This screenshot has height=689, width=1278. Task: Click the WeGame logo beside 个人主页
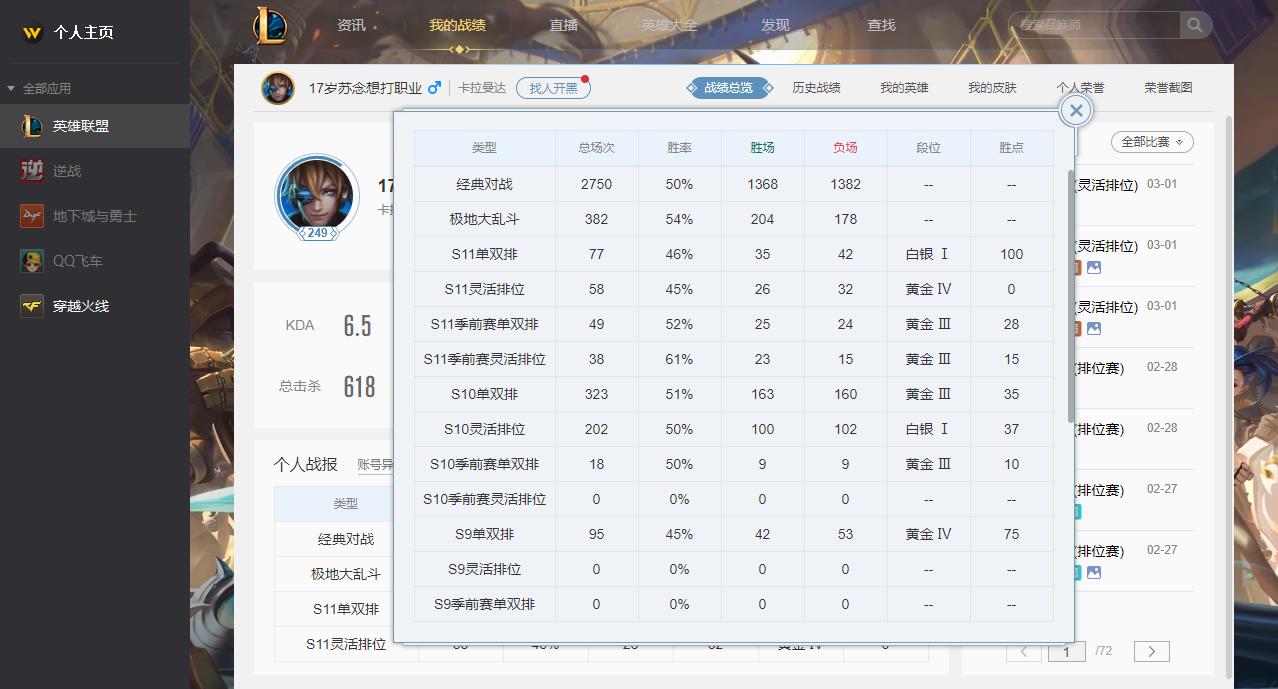[33, 32]
